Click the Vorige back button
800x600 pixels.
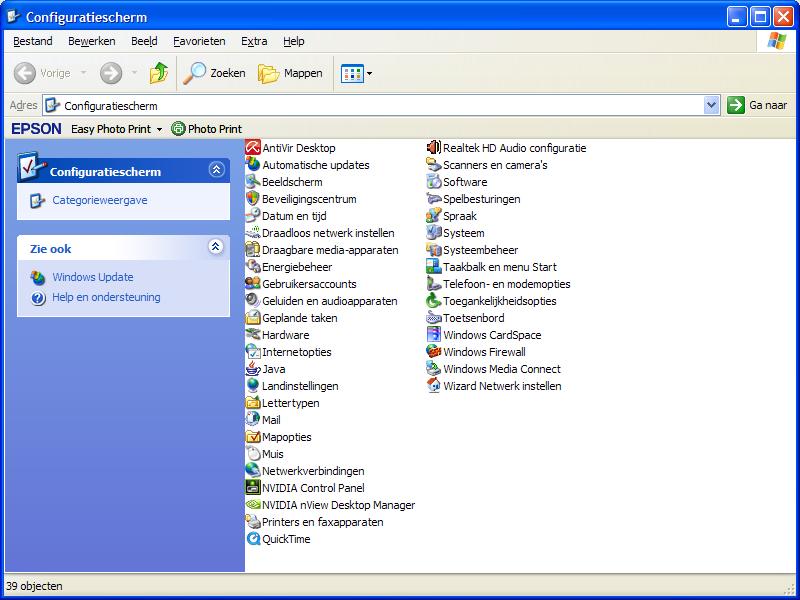pos(42,73)
